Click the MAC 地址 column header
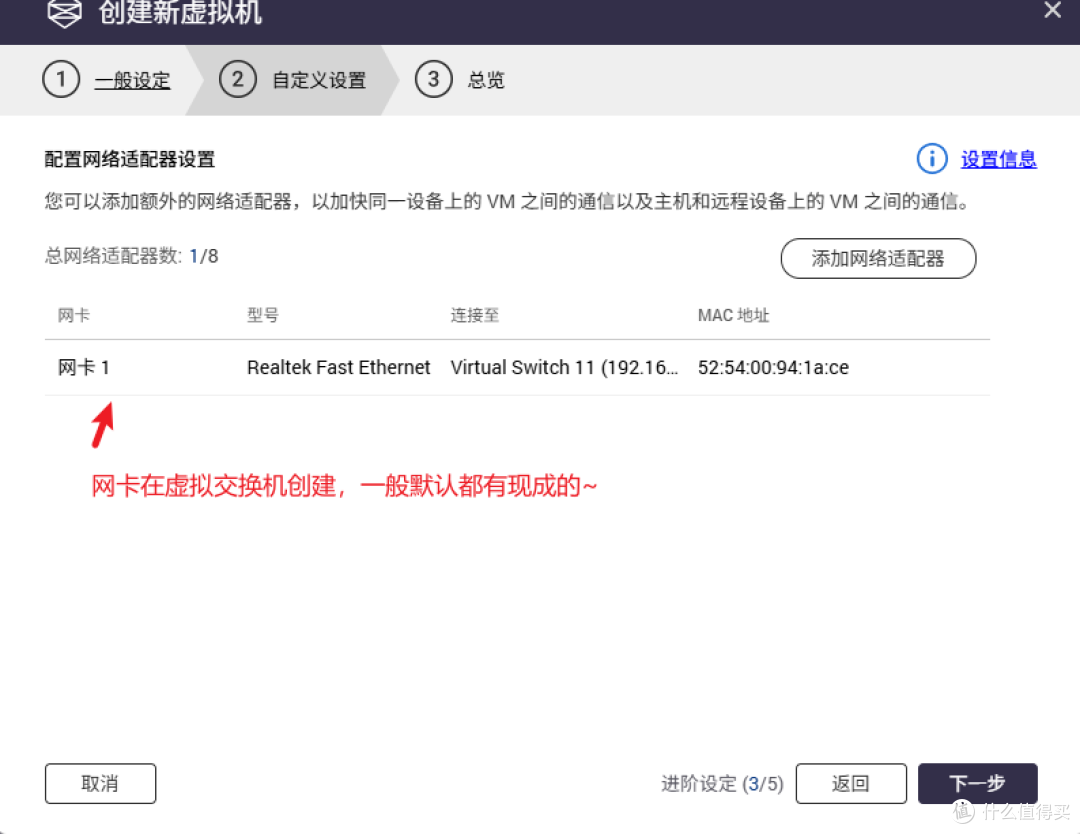The image size is (1080, 834). point(733,315)
